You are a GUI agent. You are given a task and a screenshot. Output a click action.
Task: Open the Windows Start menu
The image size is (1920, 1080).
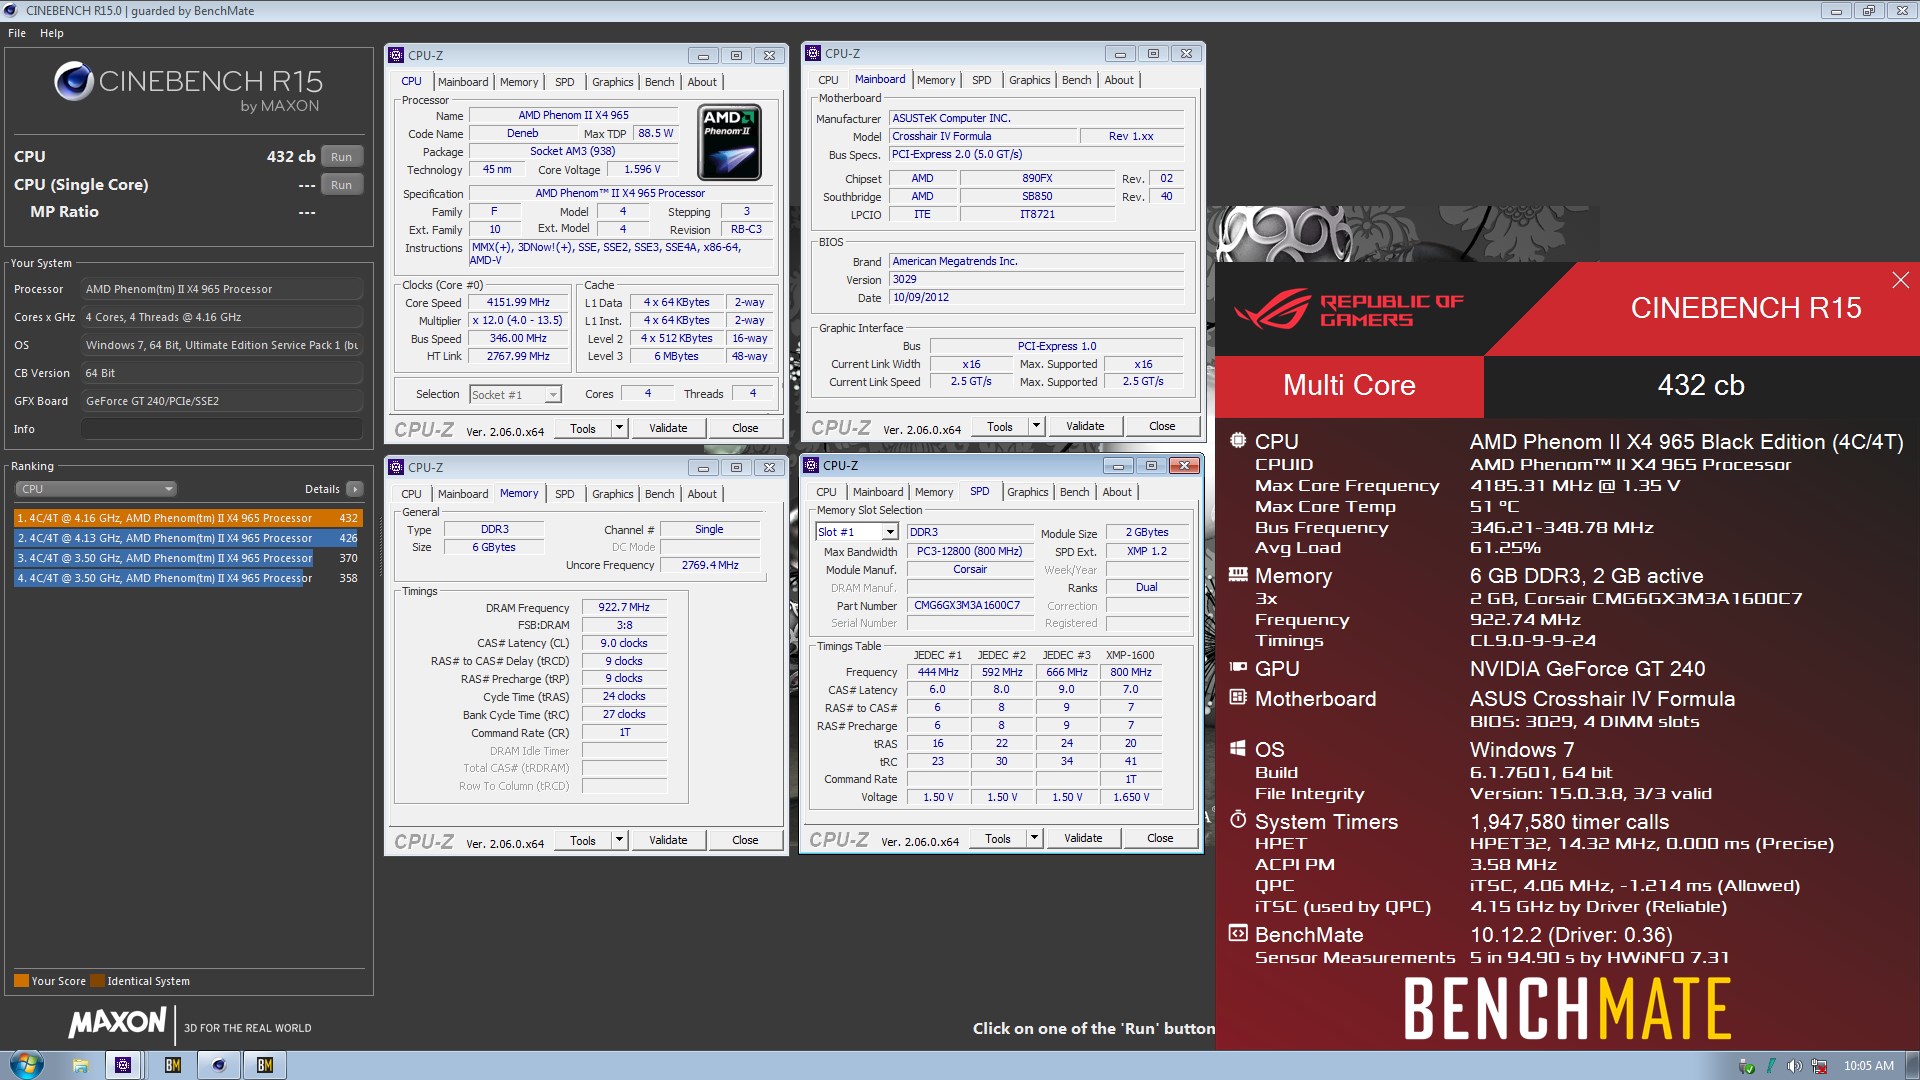(x=25, y=1065)
